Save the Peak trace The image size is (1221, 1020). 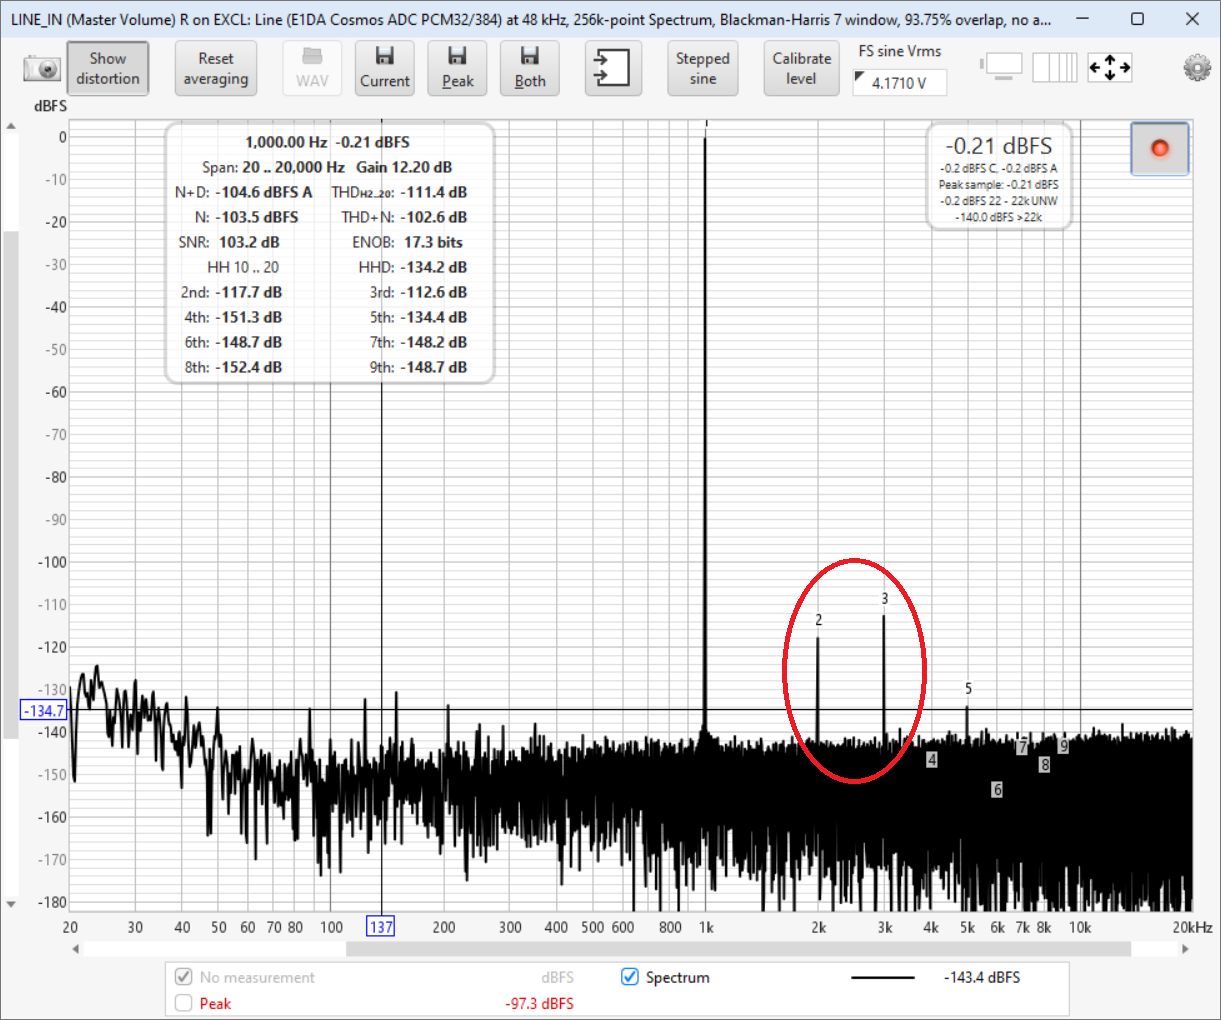[x=457, y=68]
